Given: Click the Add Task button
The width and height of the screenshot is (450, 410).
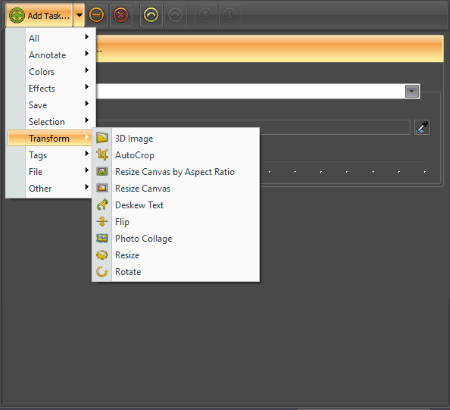Looking at the screenshot, I should click(x=39, y=15).
